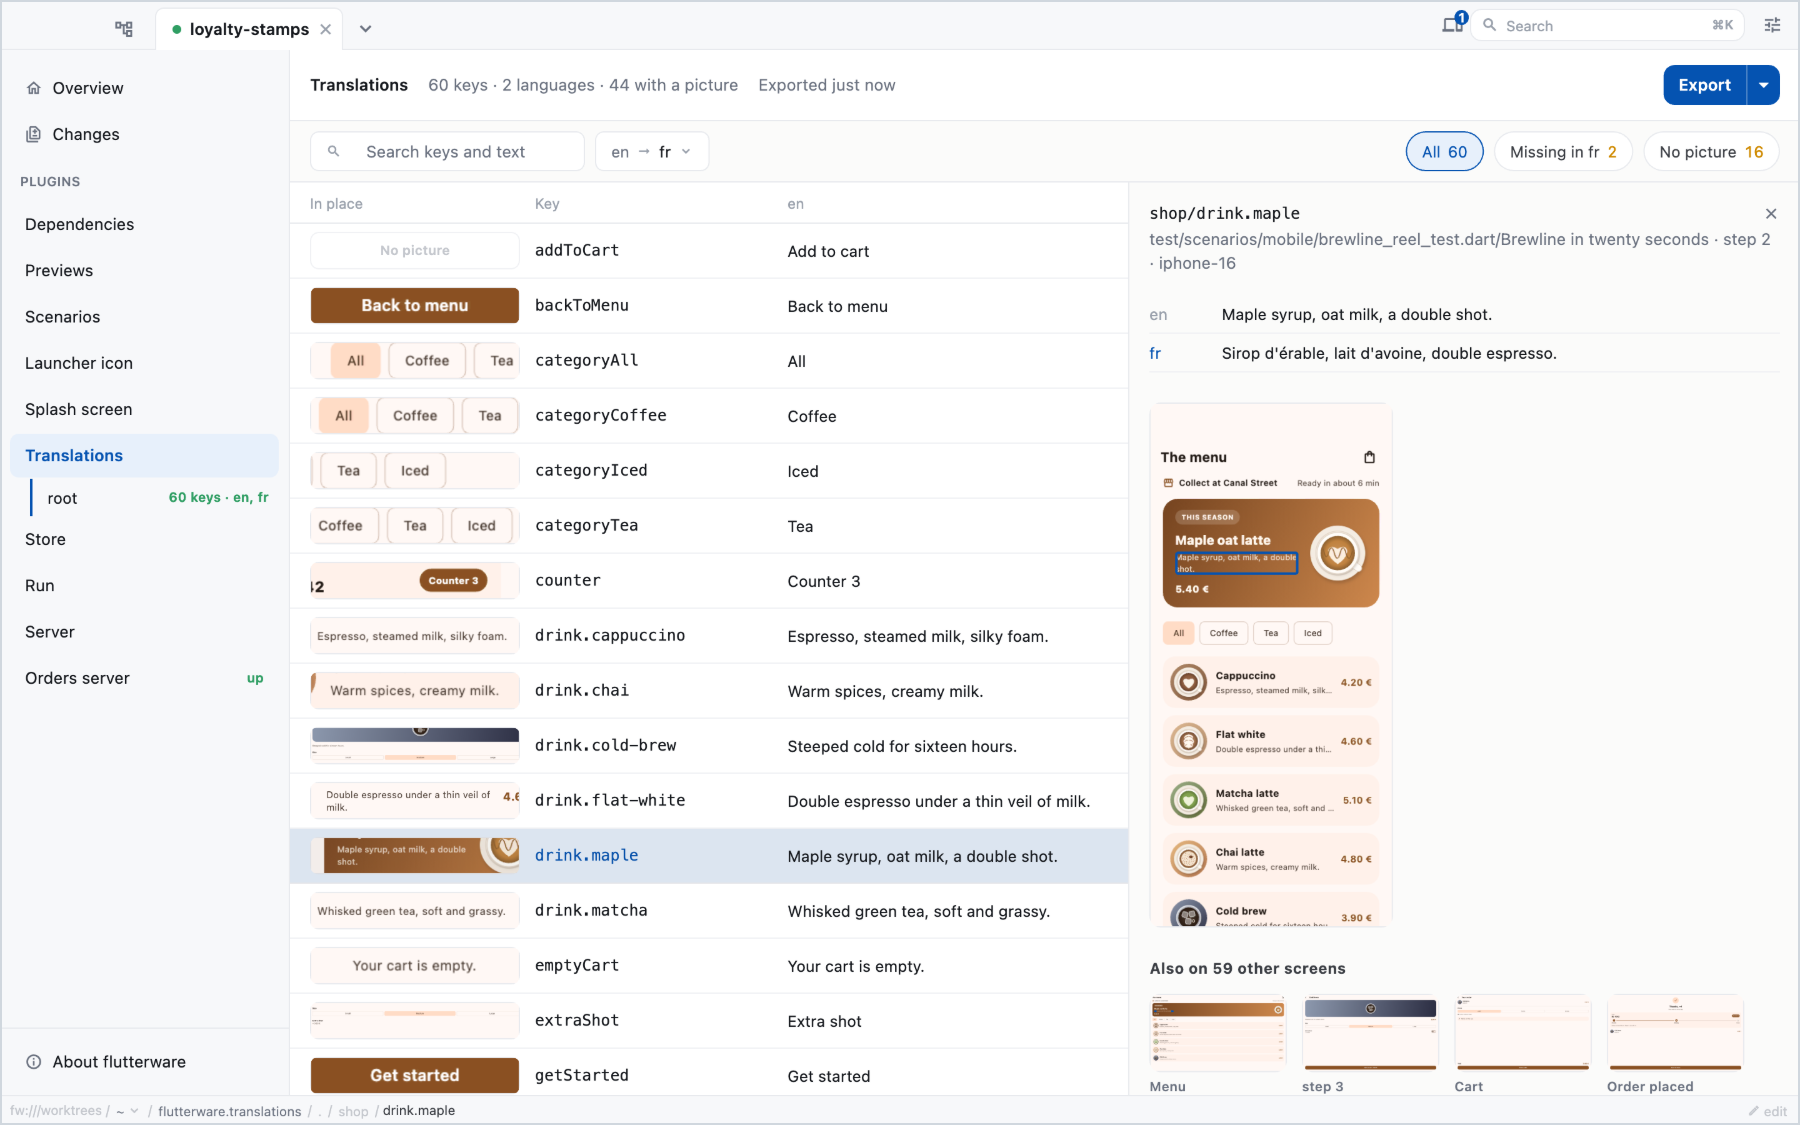Select the emptyCart key row
The width and height of the screenshot is (1800, 1125).
point(709,966)
